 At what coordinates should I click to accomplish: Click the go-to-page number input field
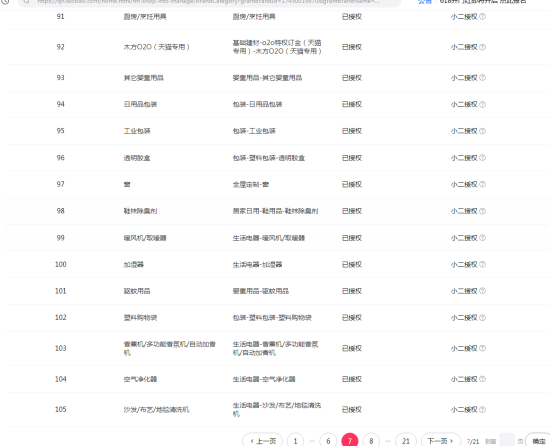coord(507,440)
